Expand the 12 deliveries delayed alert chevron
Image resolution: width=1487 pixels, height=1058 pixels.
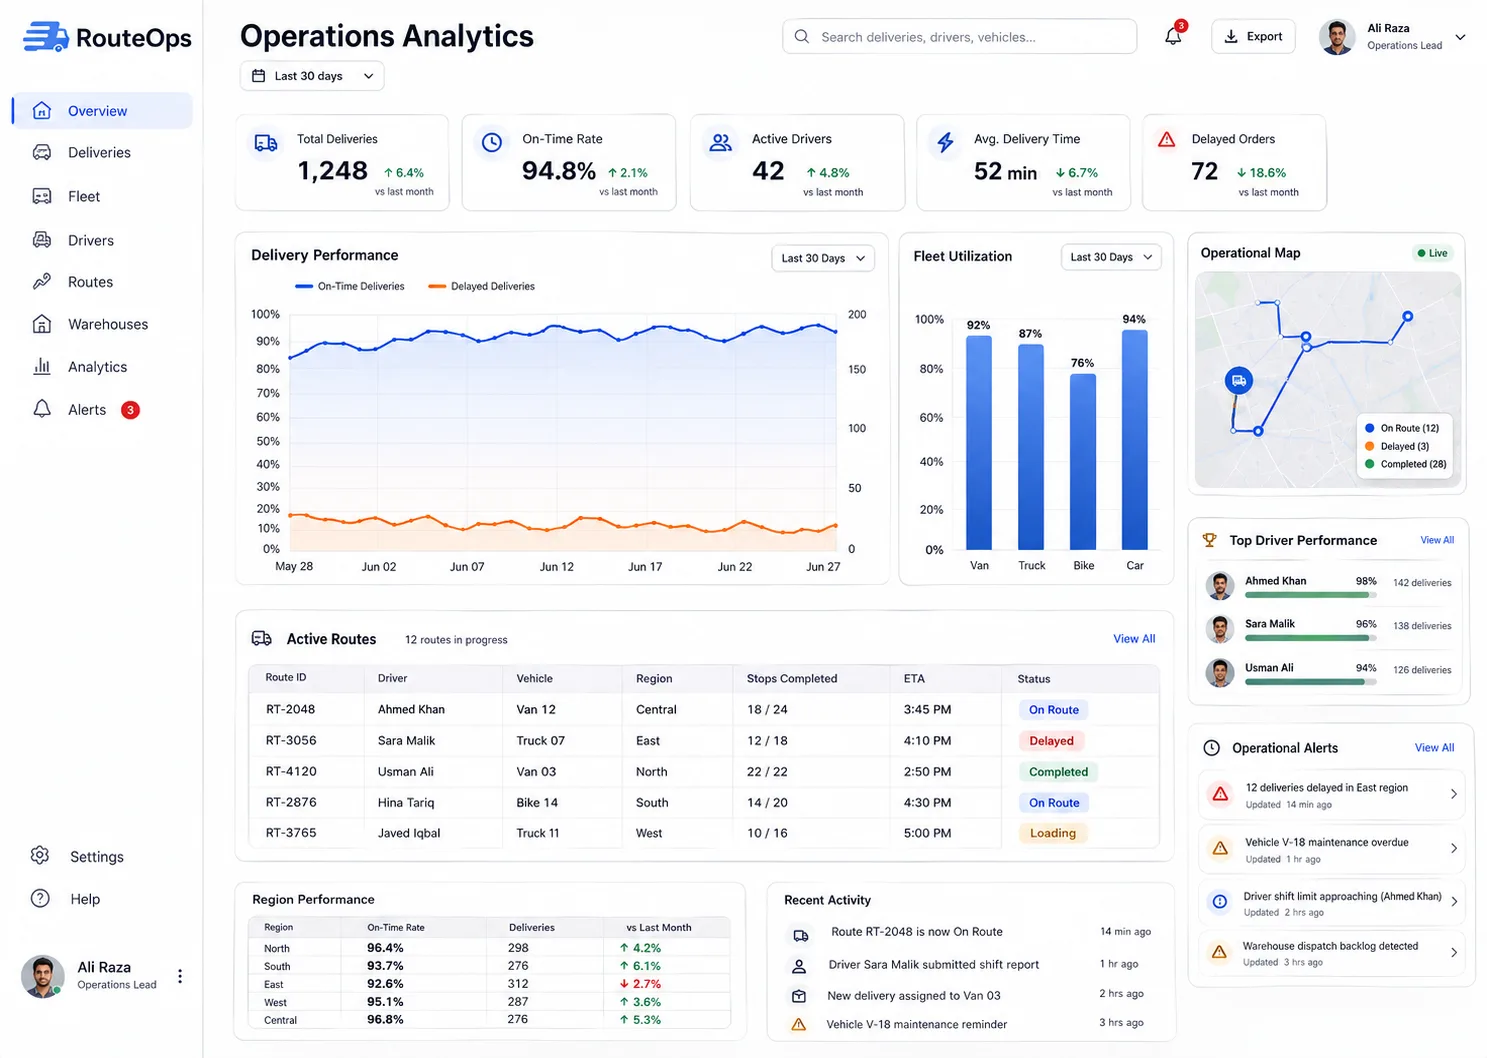click(1453, 794)
